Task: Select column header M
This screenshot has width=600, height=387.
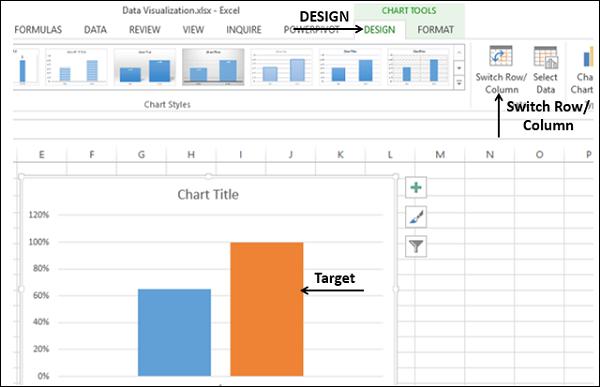Action: click(440, 155)
